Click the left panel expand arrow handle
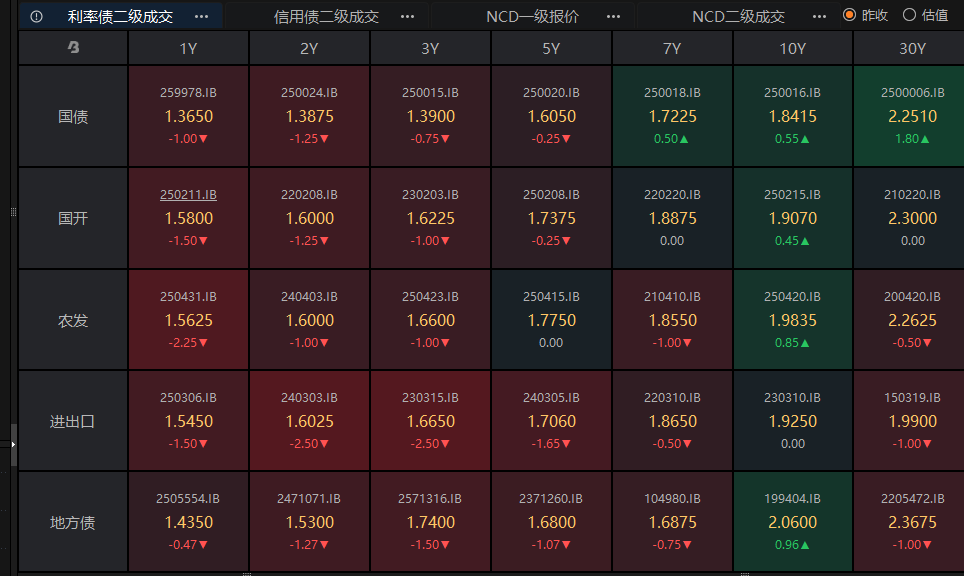This screenshot has height=576, width=964. coord(14,445)
